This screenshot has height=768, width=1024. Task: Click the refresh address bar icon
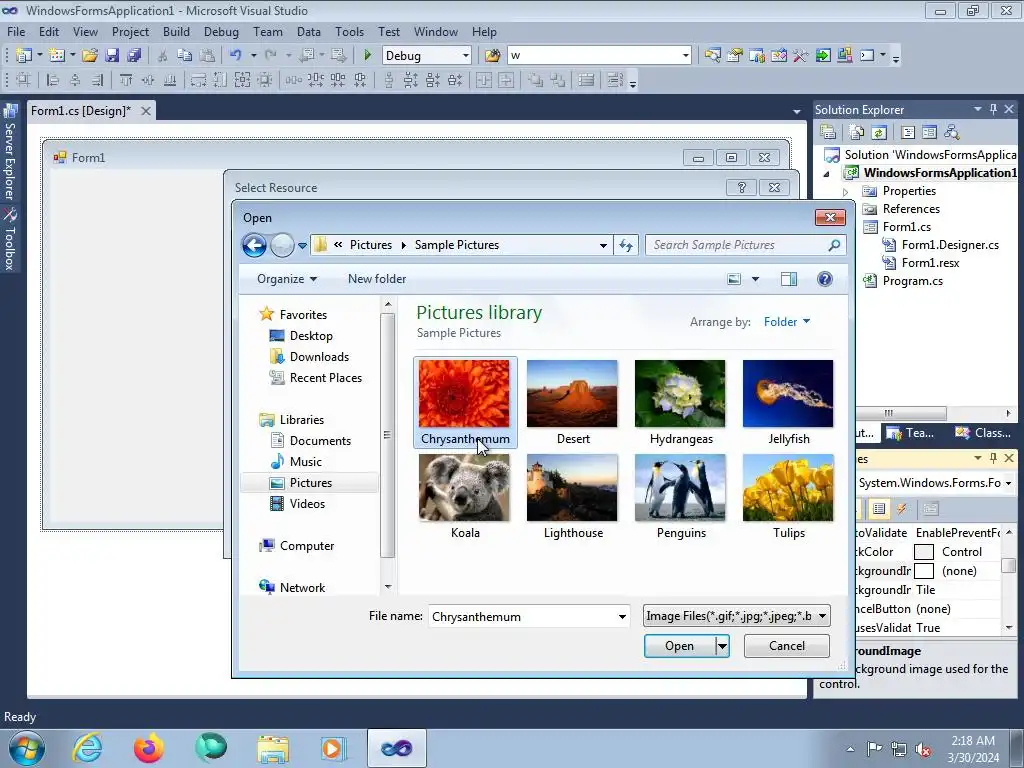pos(626,245)
